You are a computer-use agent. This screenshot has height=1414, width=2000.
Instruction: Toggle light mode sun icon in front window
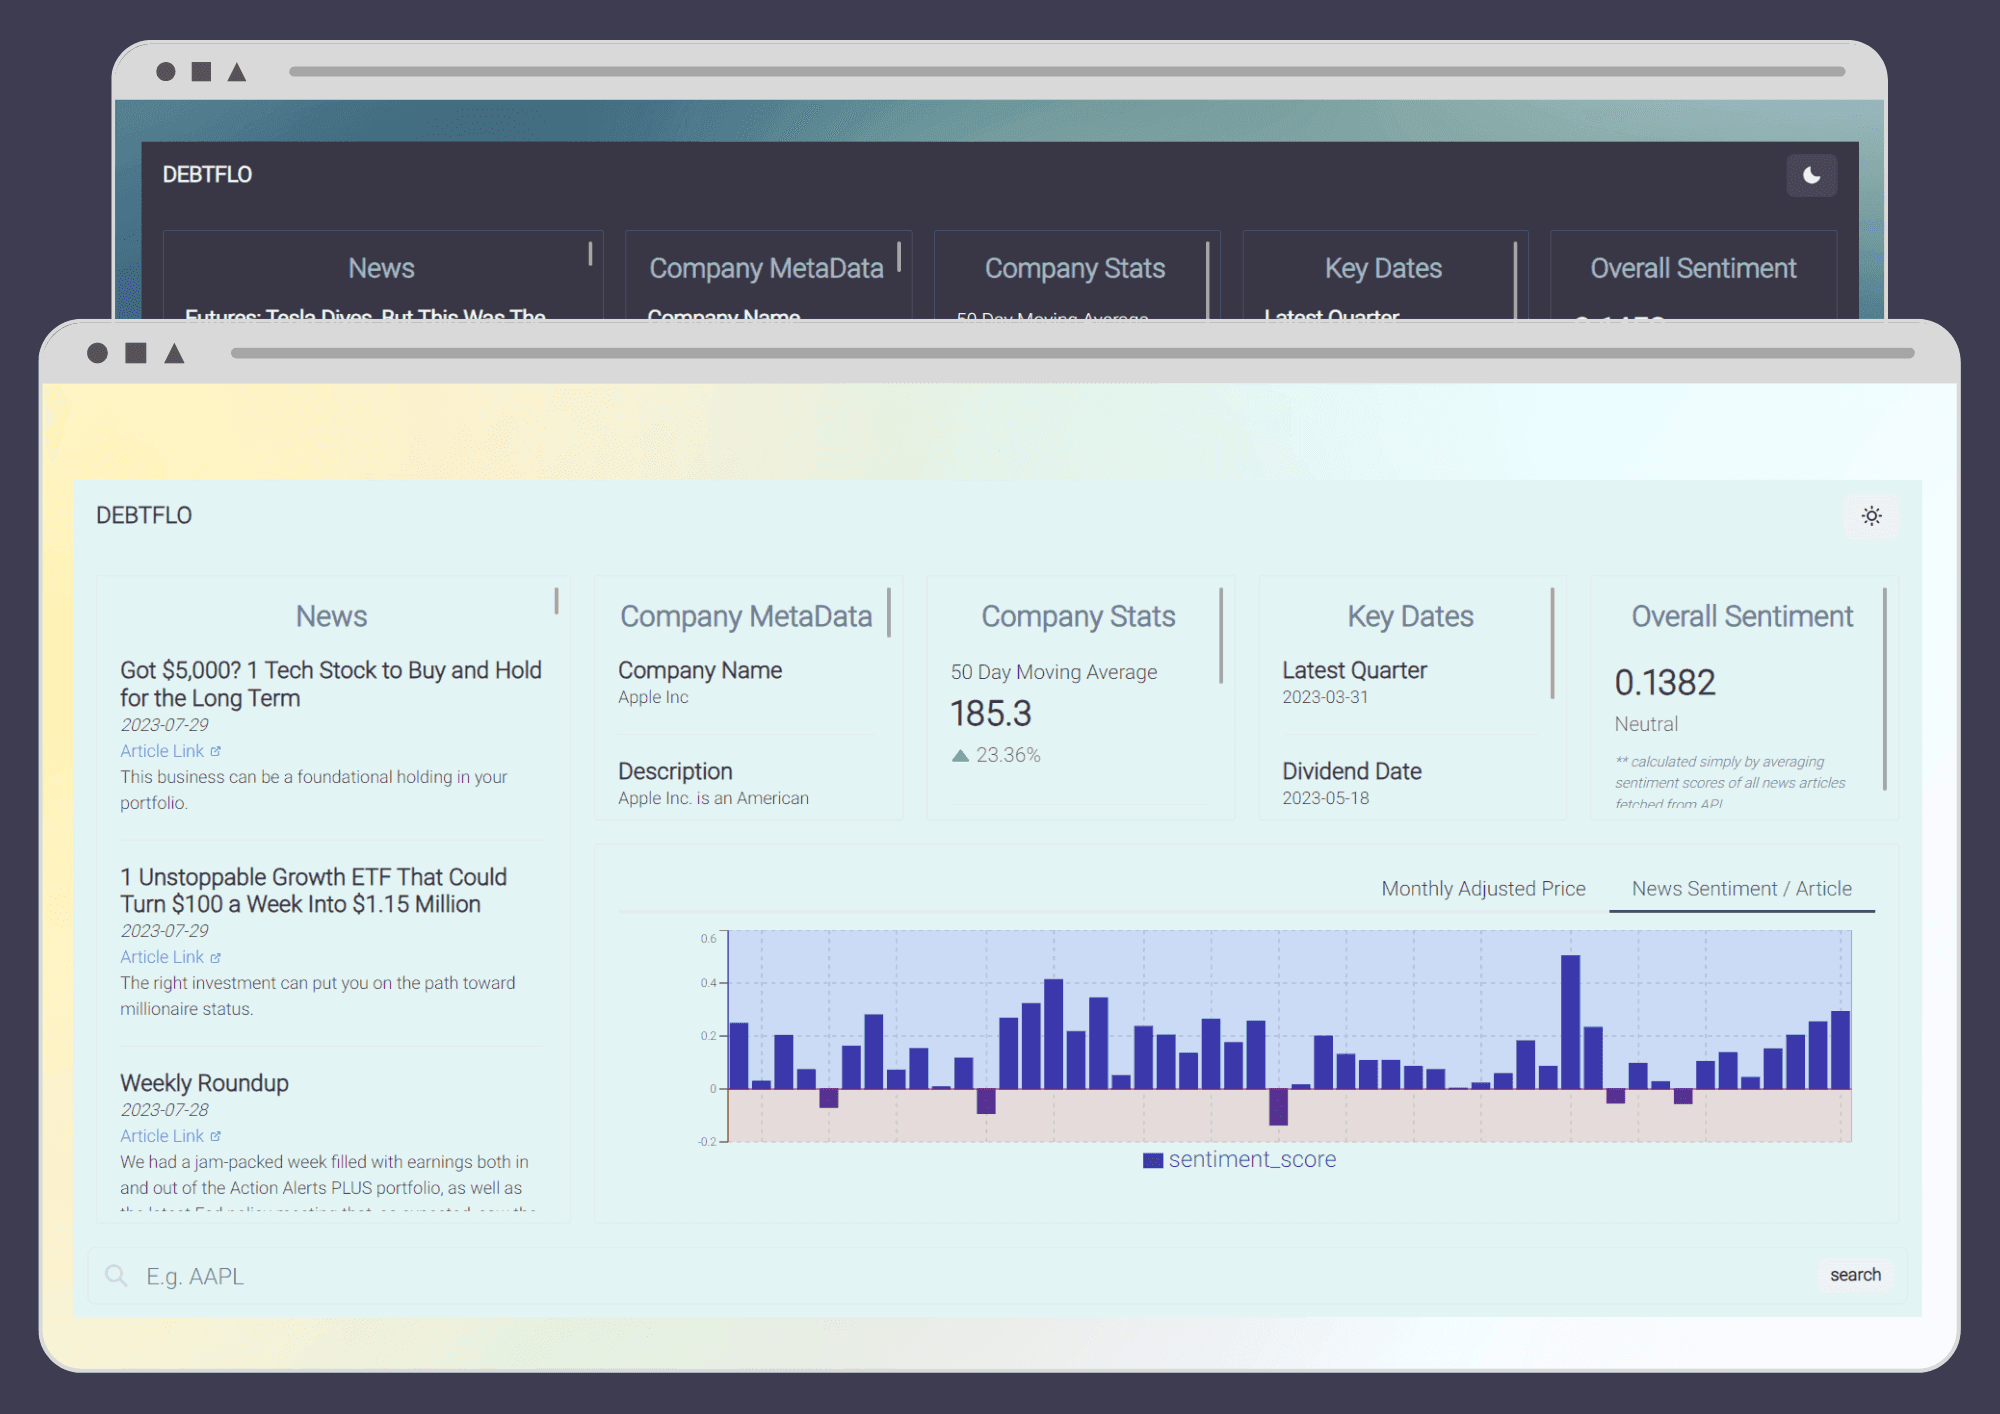[1871, 516]
